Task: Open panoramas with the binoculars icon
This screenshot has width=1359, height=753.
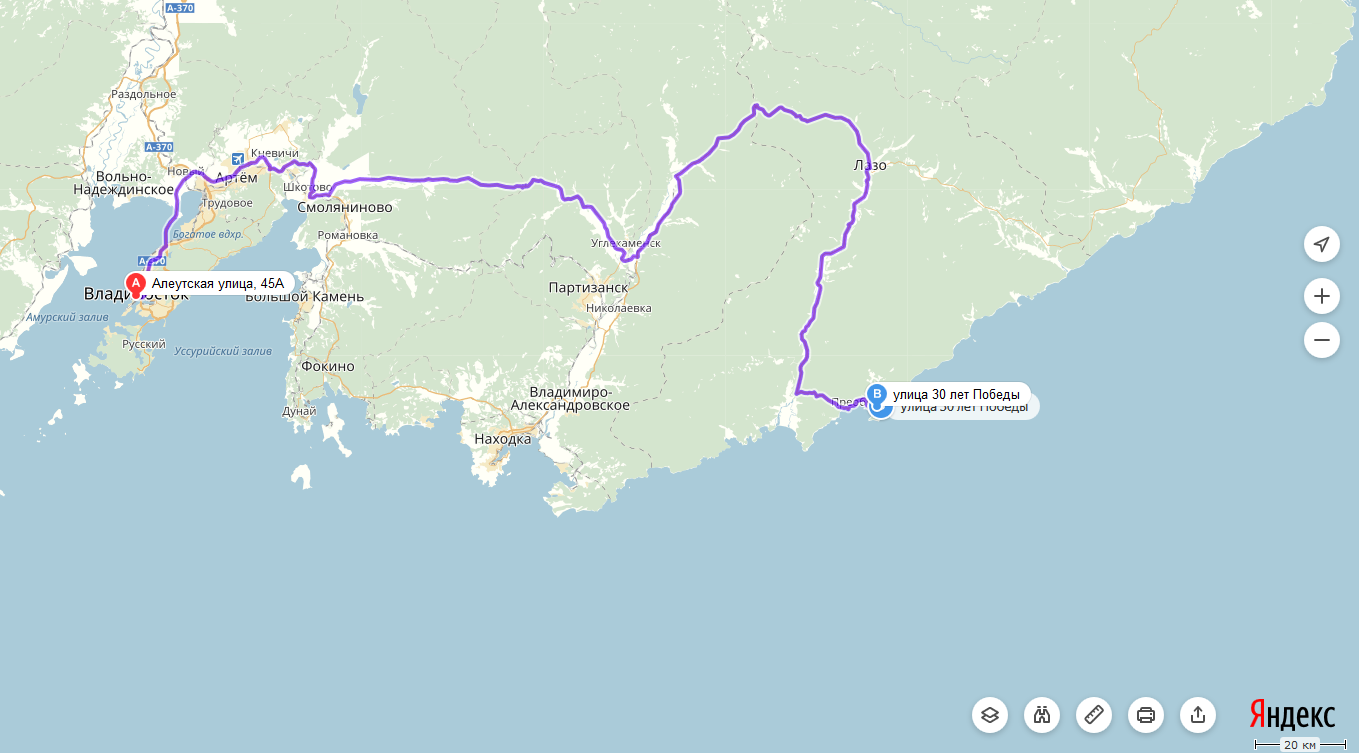Action: (1042, 715)
